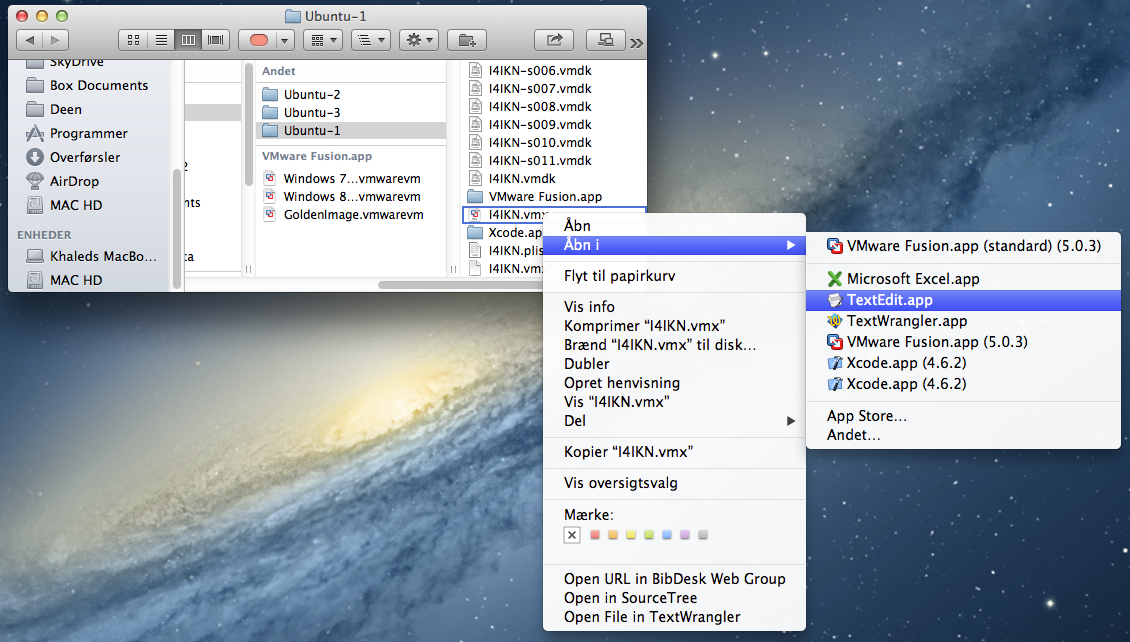Viewport: 1130px width, 642px height.
Task: Apply the yellow label color
Action: pos(631,535)
